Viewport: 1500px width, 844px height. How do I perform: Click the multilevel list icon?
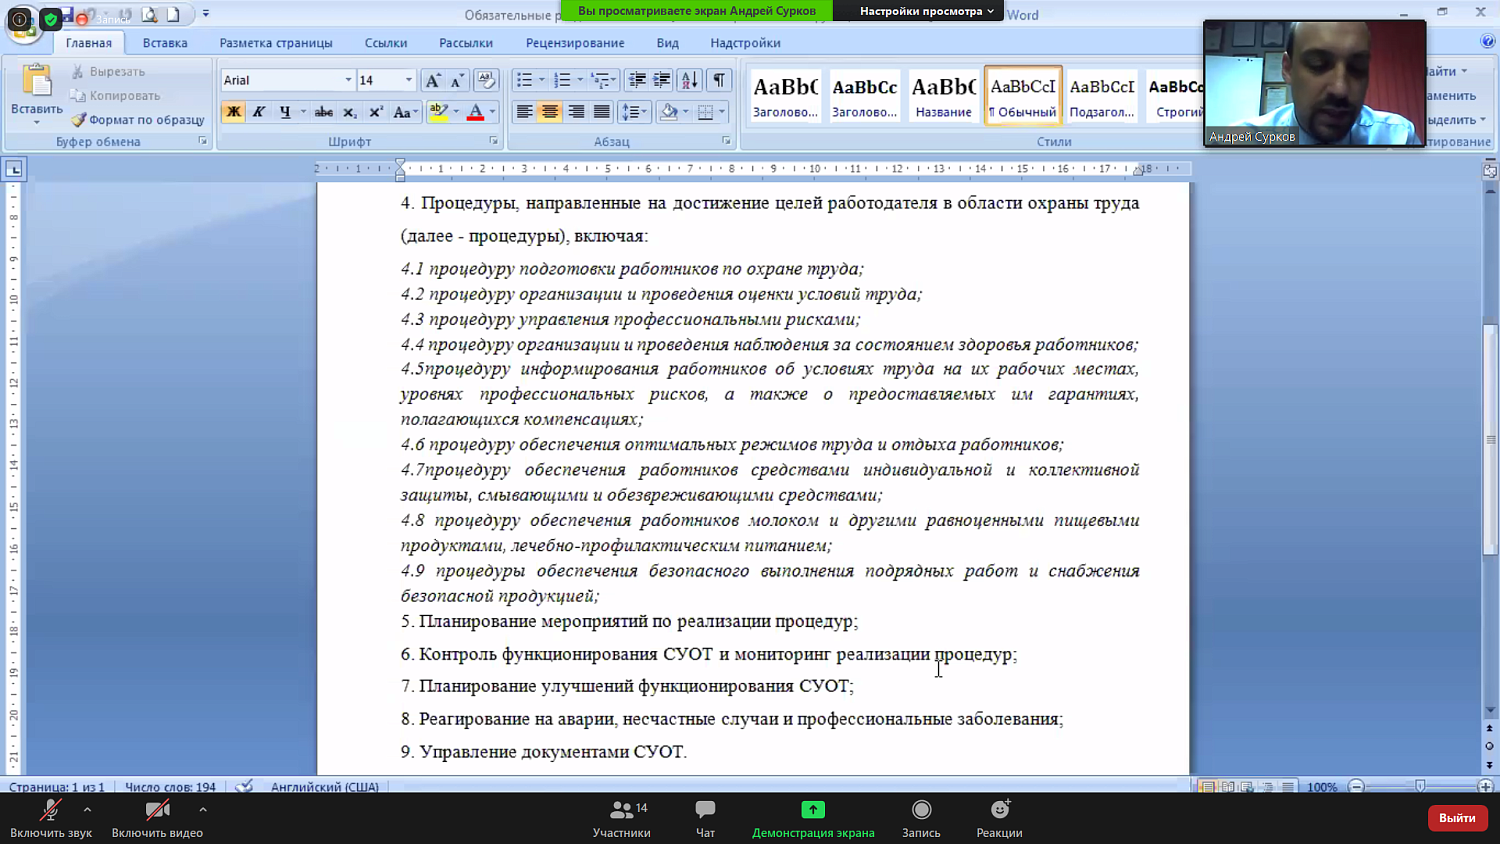pos(600,80)
